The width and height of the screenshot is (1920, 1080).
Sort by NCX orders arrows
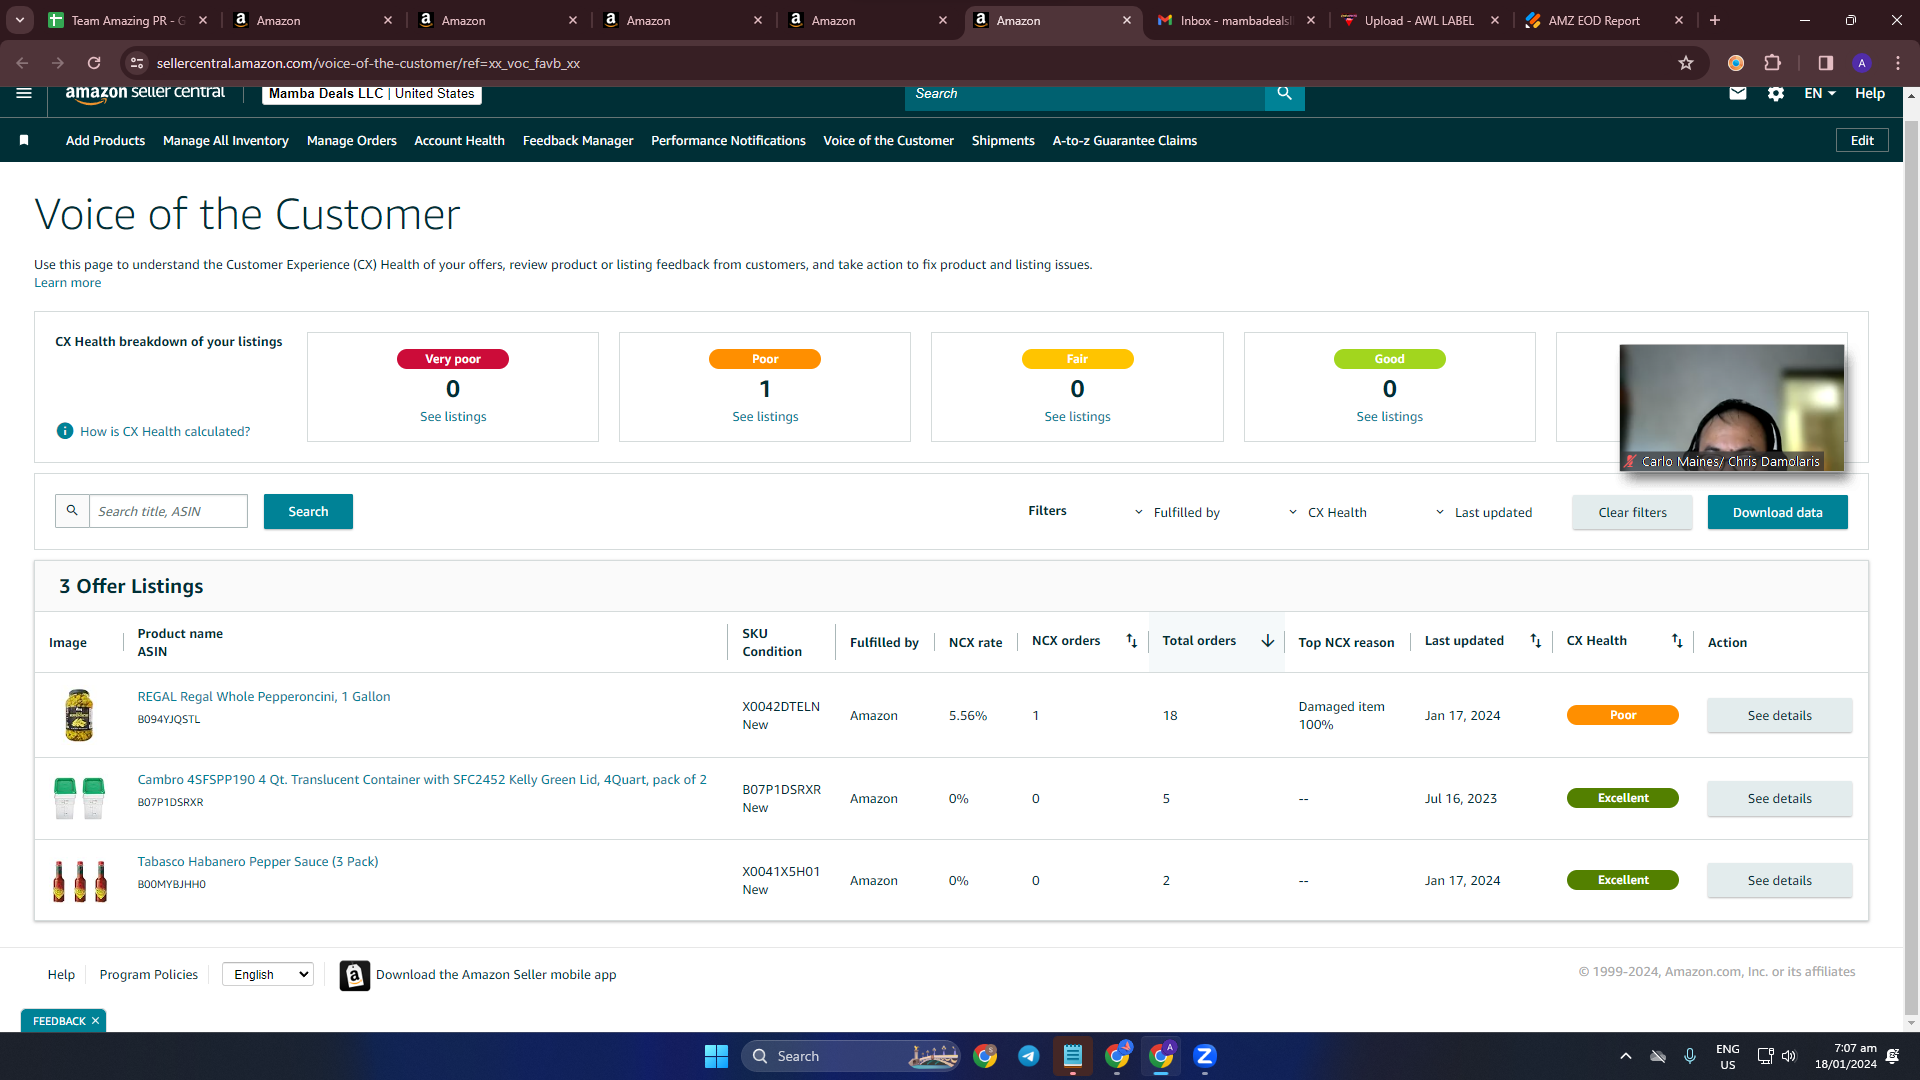tap(1132, 641)
